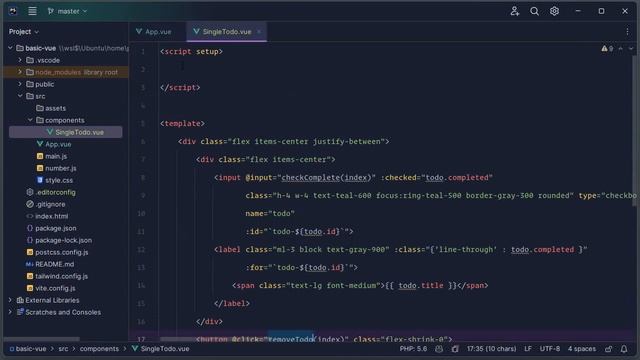
Task: Change UTF-8 file encoding
Action: [550, 349]
